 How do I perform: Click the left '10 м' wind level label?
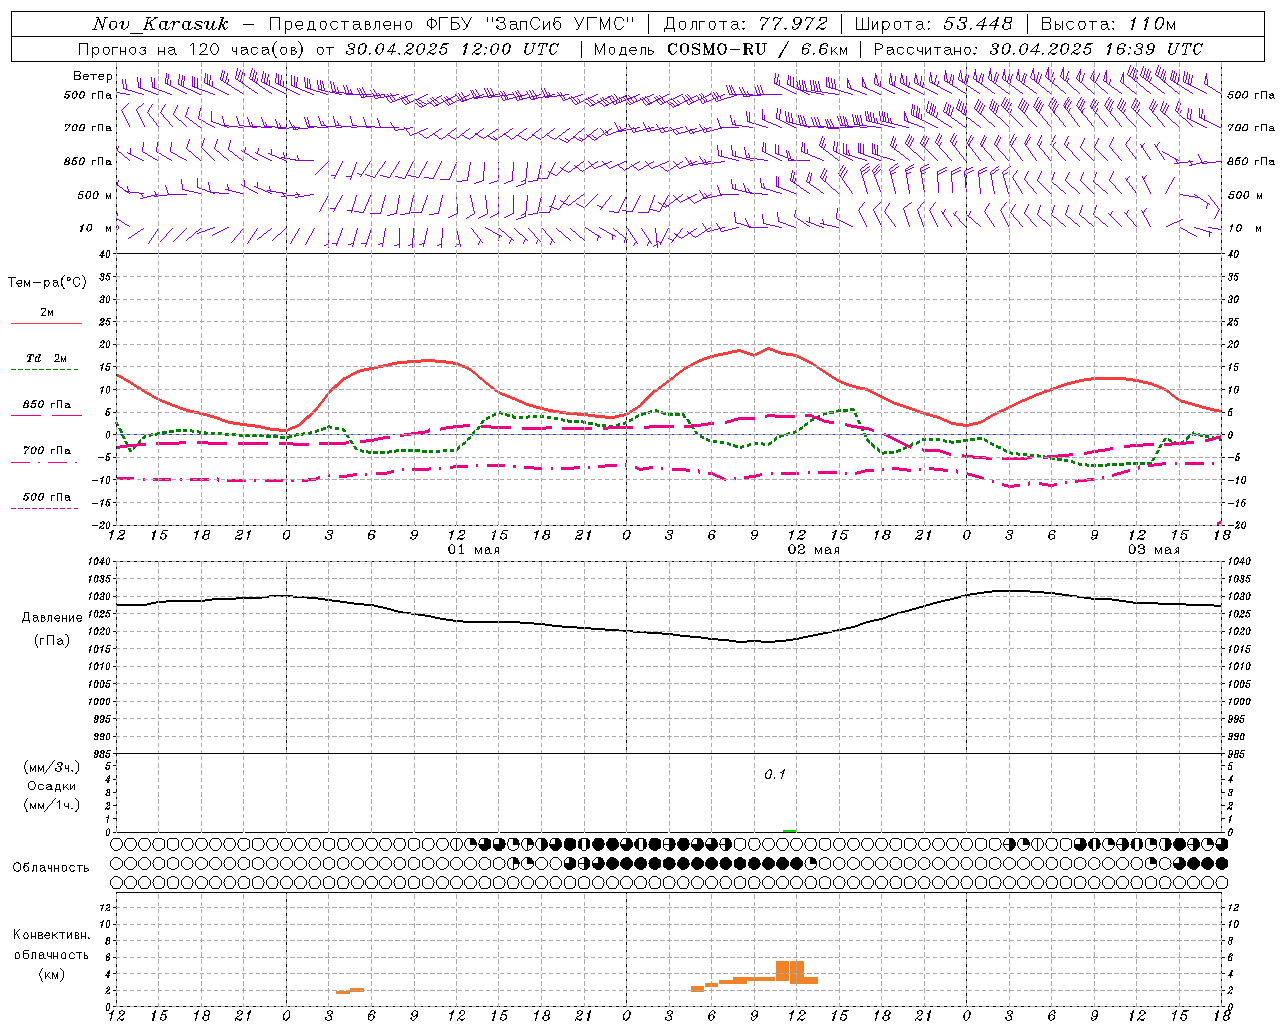95,228
